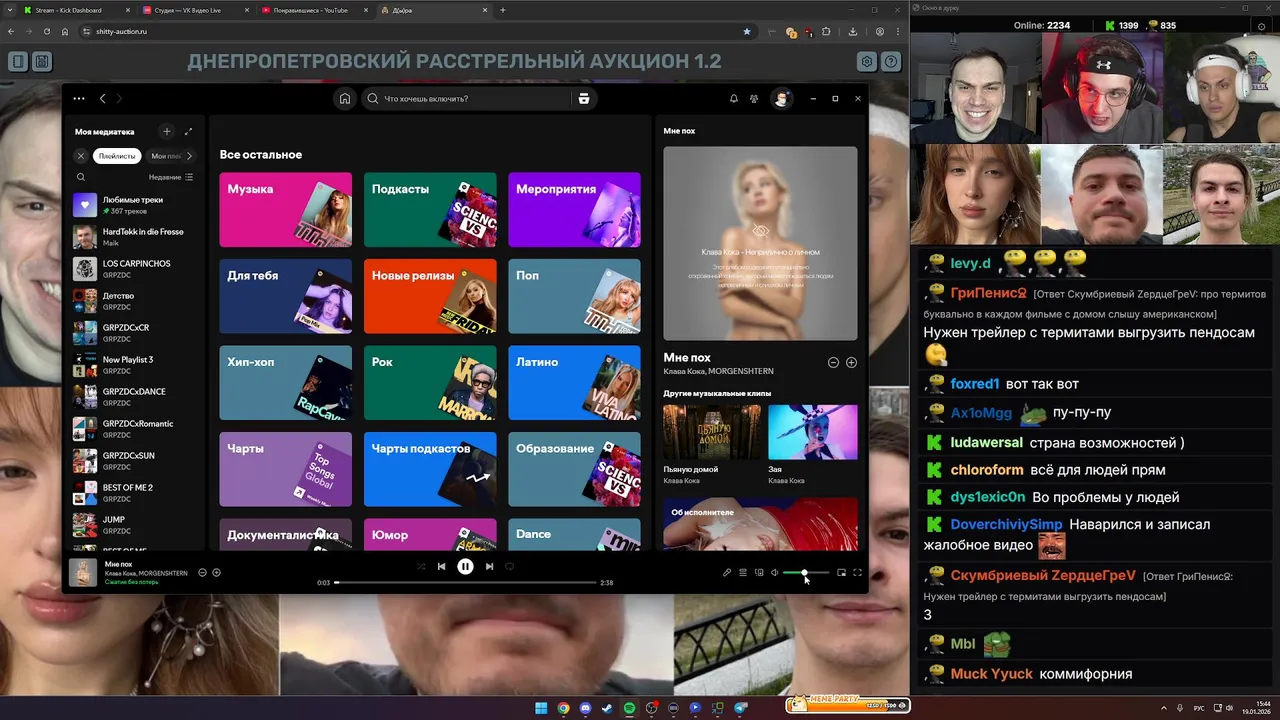This screenshot has width=1280, height=720.
Task: Open the Музыка category tile
Action: point(286,210)
